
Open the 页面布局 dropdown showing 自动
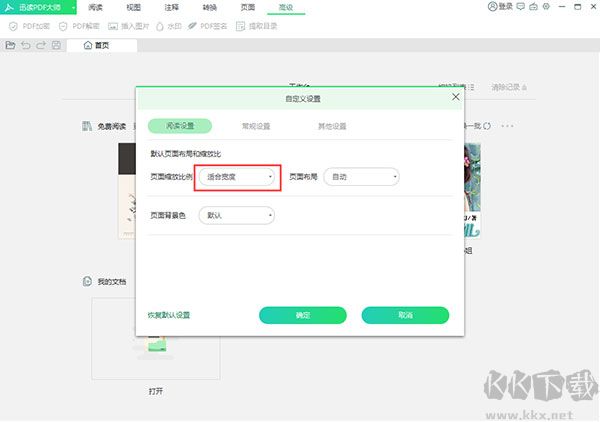[x=361, y=177]
